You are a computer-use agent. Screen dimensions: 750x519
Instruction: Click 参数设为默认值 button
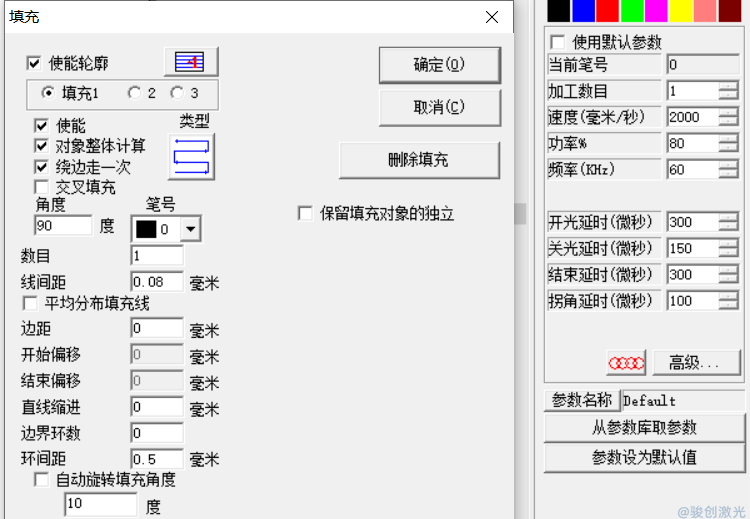click(644, 458)
